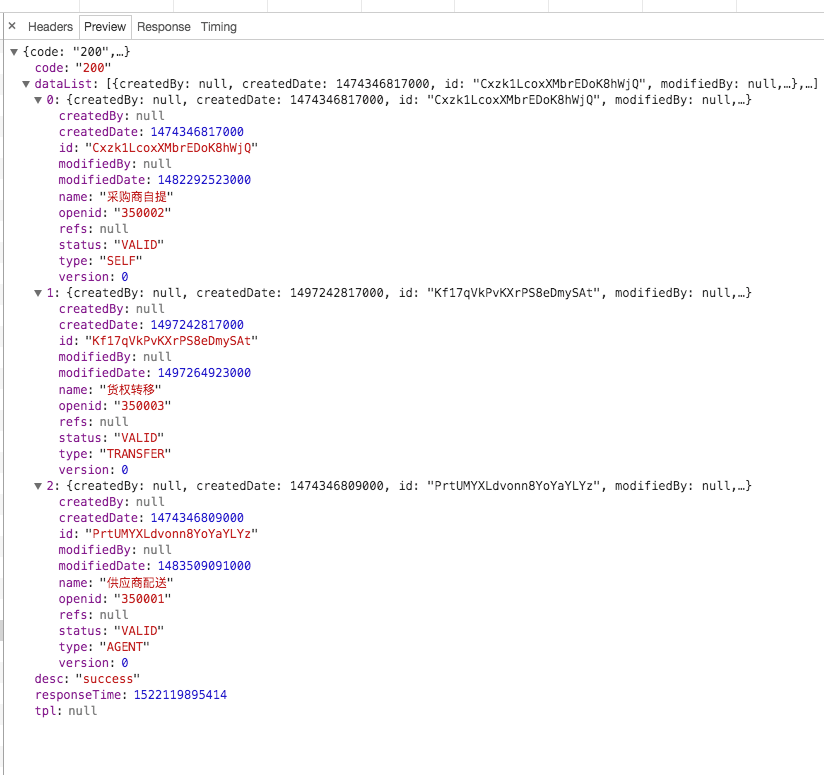Select type "SELF" row
This screenshot has height=775, width=824.
100,261
